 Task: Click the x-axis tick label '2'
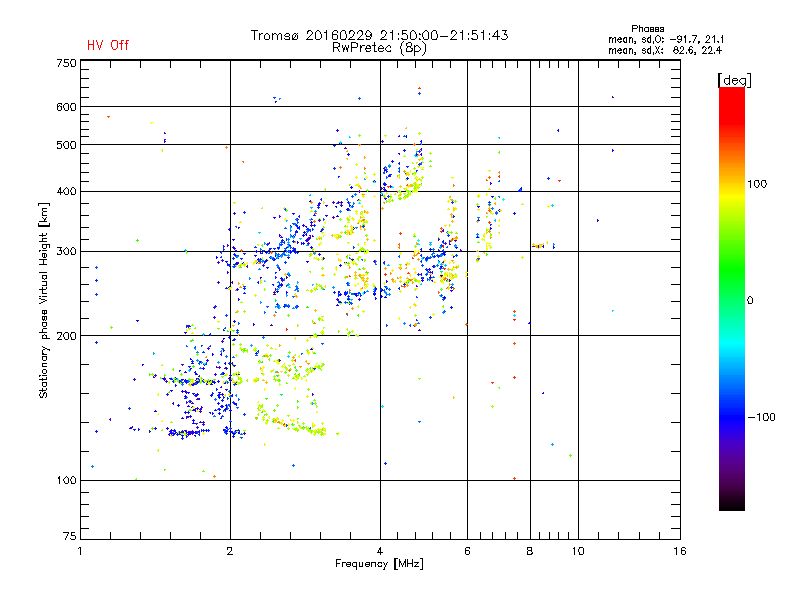point(230,551)
